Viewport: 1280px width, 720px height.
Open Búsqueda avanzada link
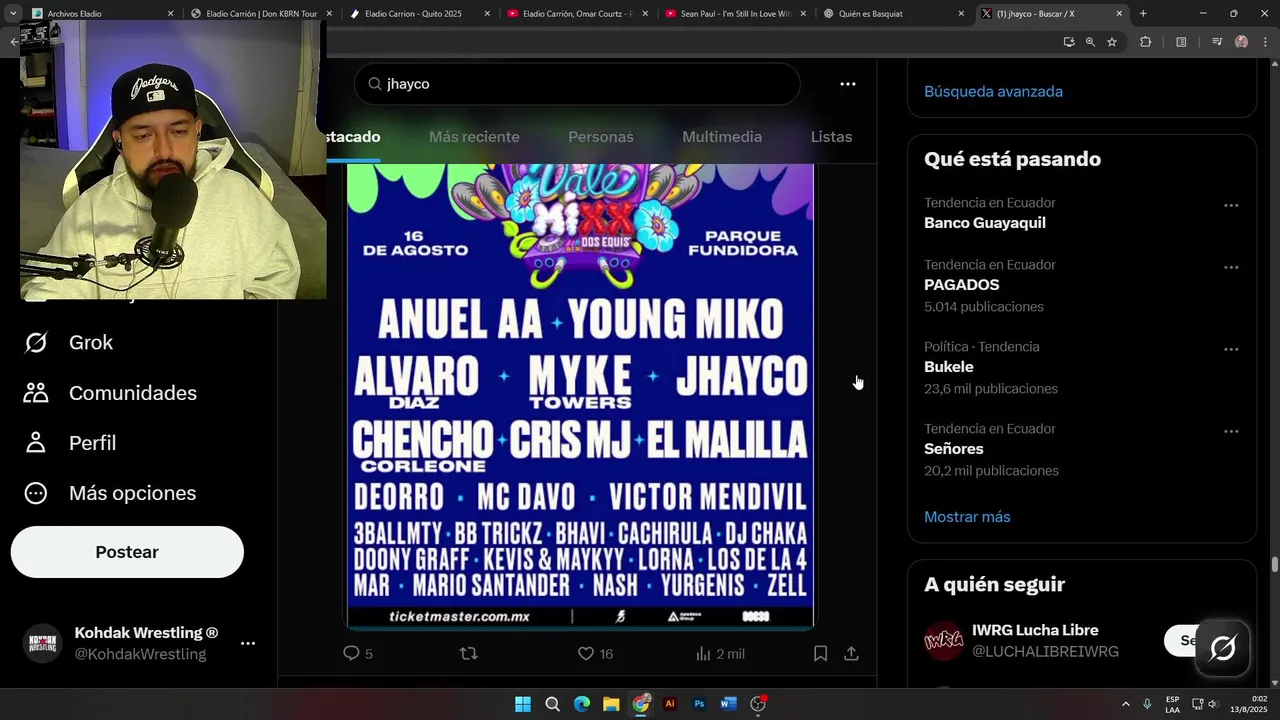click(x=993, y=91)
